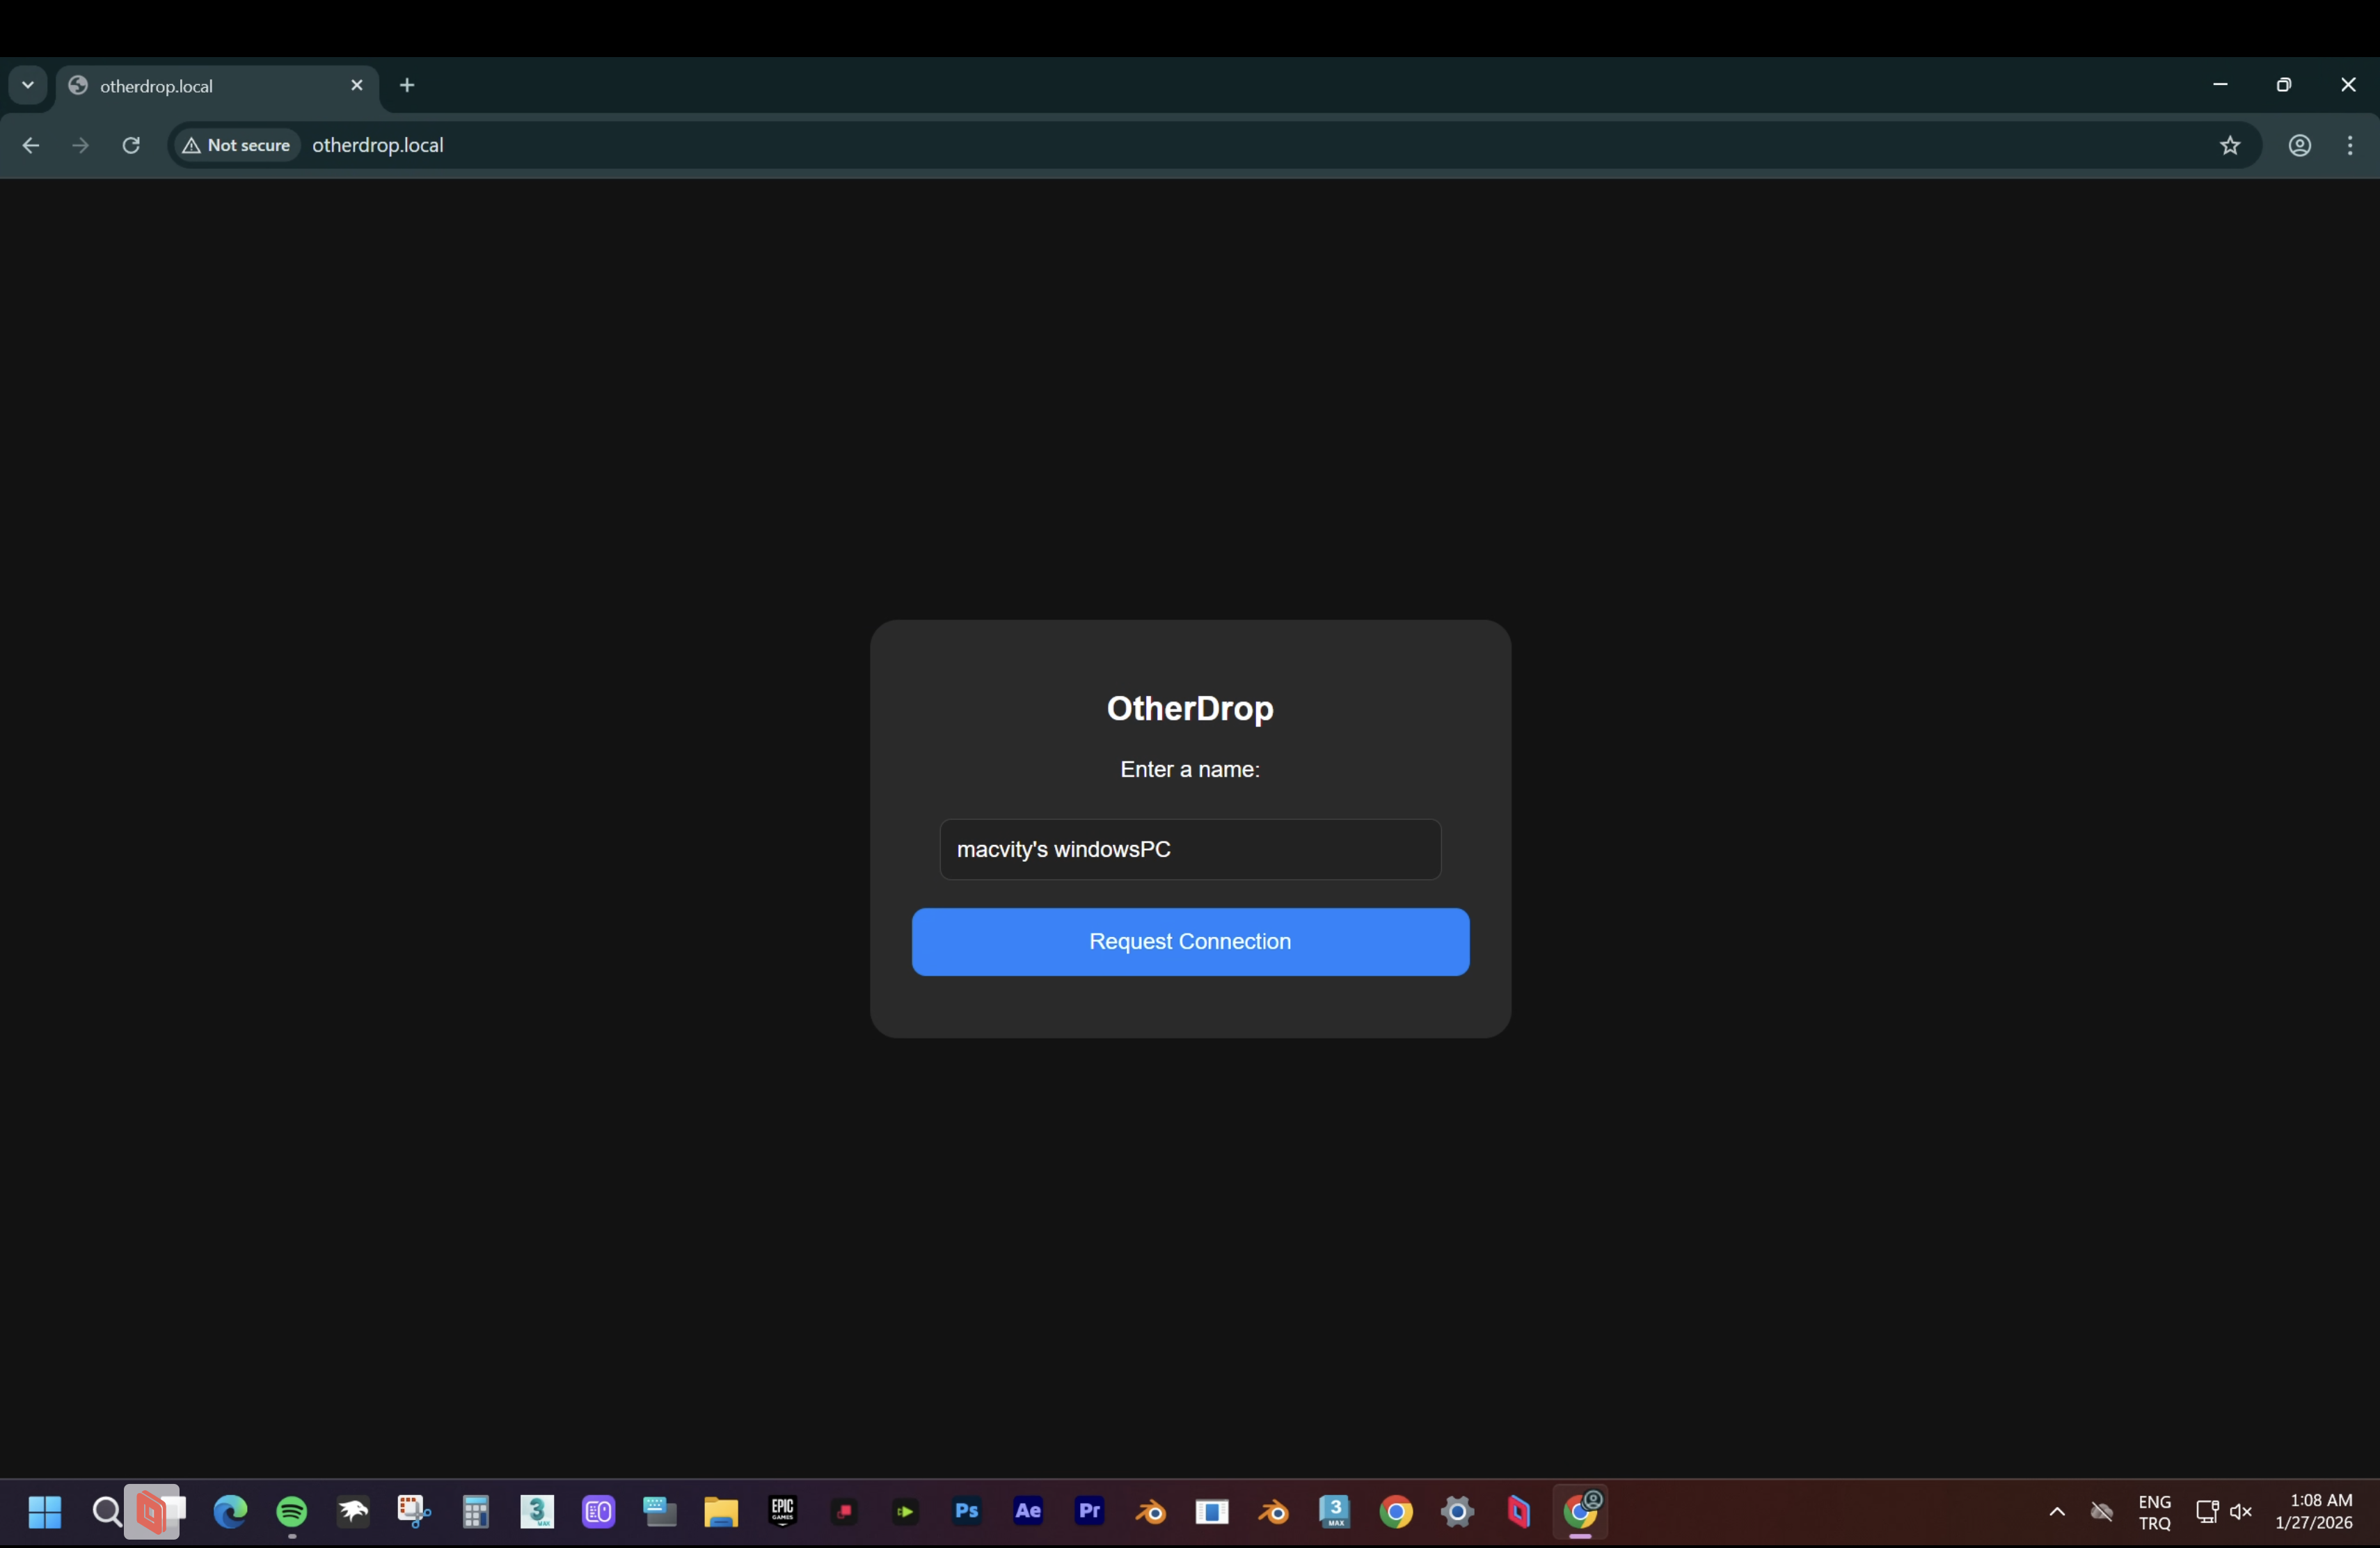Show hidden system tray icons
This screenshot has height=1548, width=2380.
point(2057,1512)
